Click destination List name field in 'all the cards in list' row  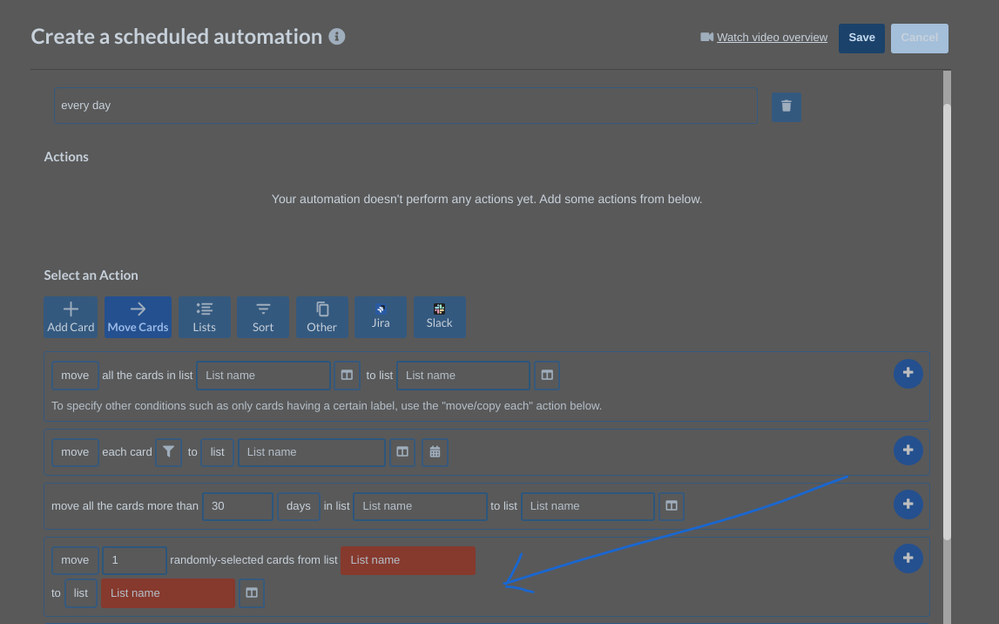[463, 375]
